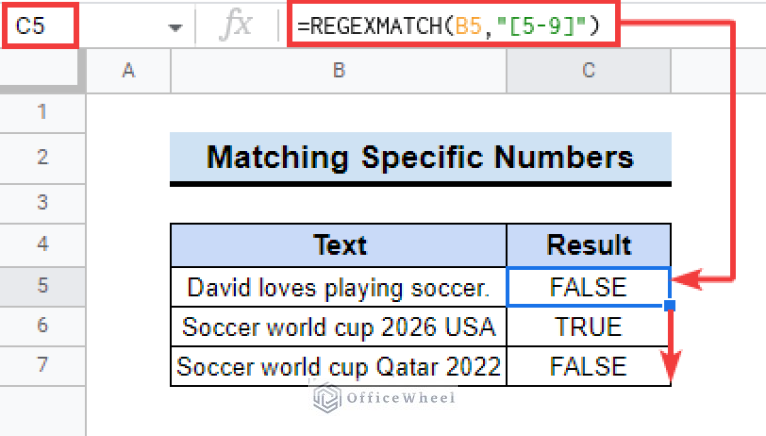Screen dimensions: 766x436
Task: Open the Name Box dropdown arrow
Action: coord(175,27)
